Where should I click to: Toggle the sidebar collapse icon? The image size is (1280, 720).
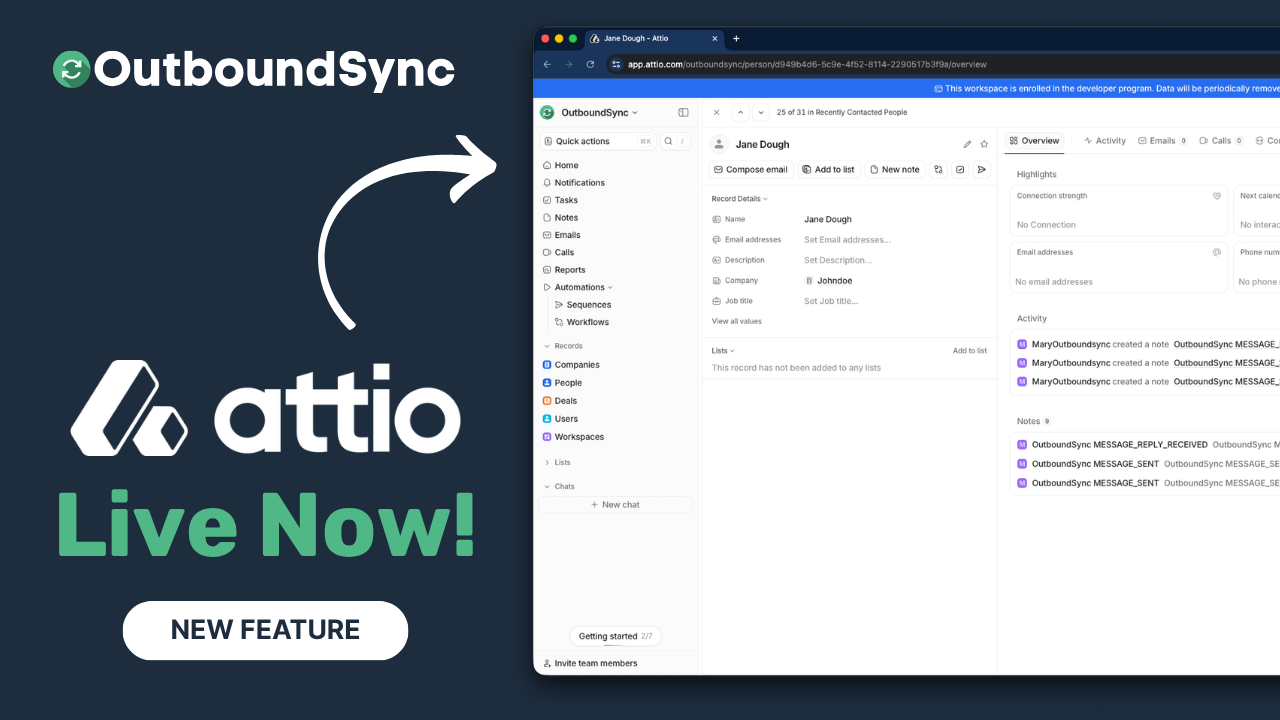tap(683, 113)
